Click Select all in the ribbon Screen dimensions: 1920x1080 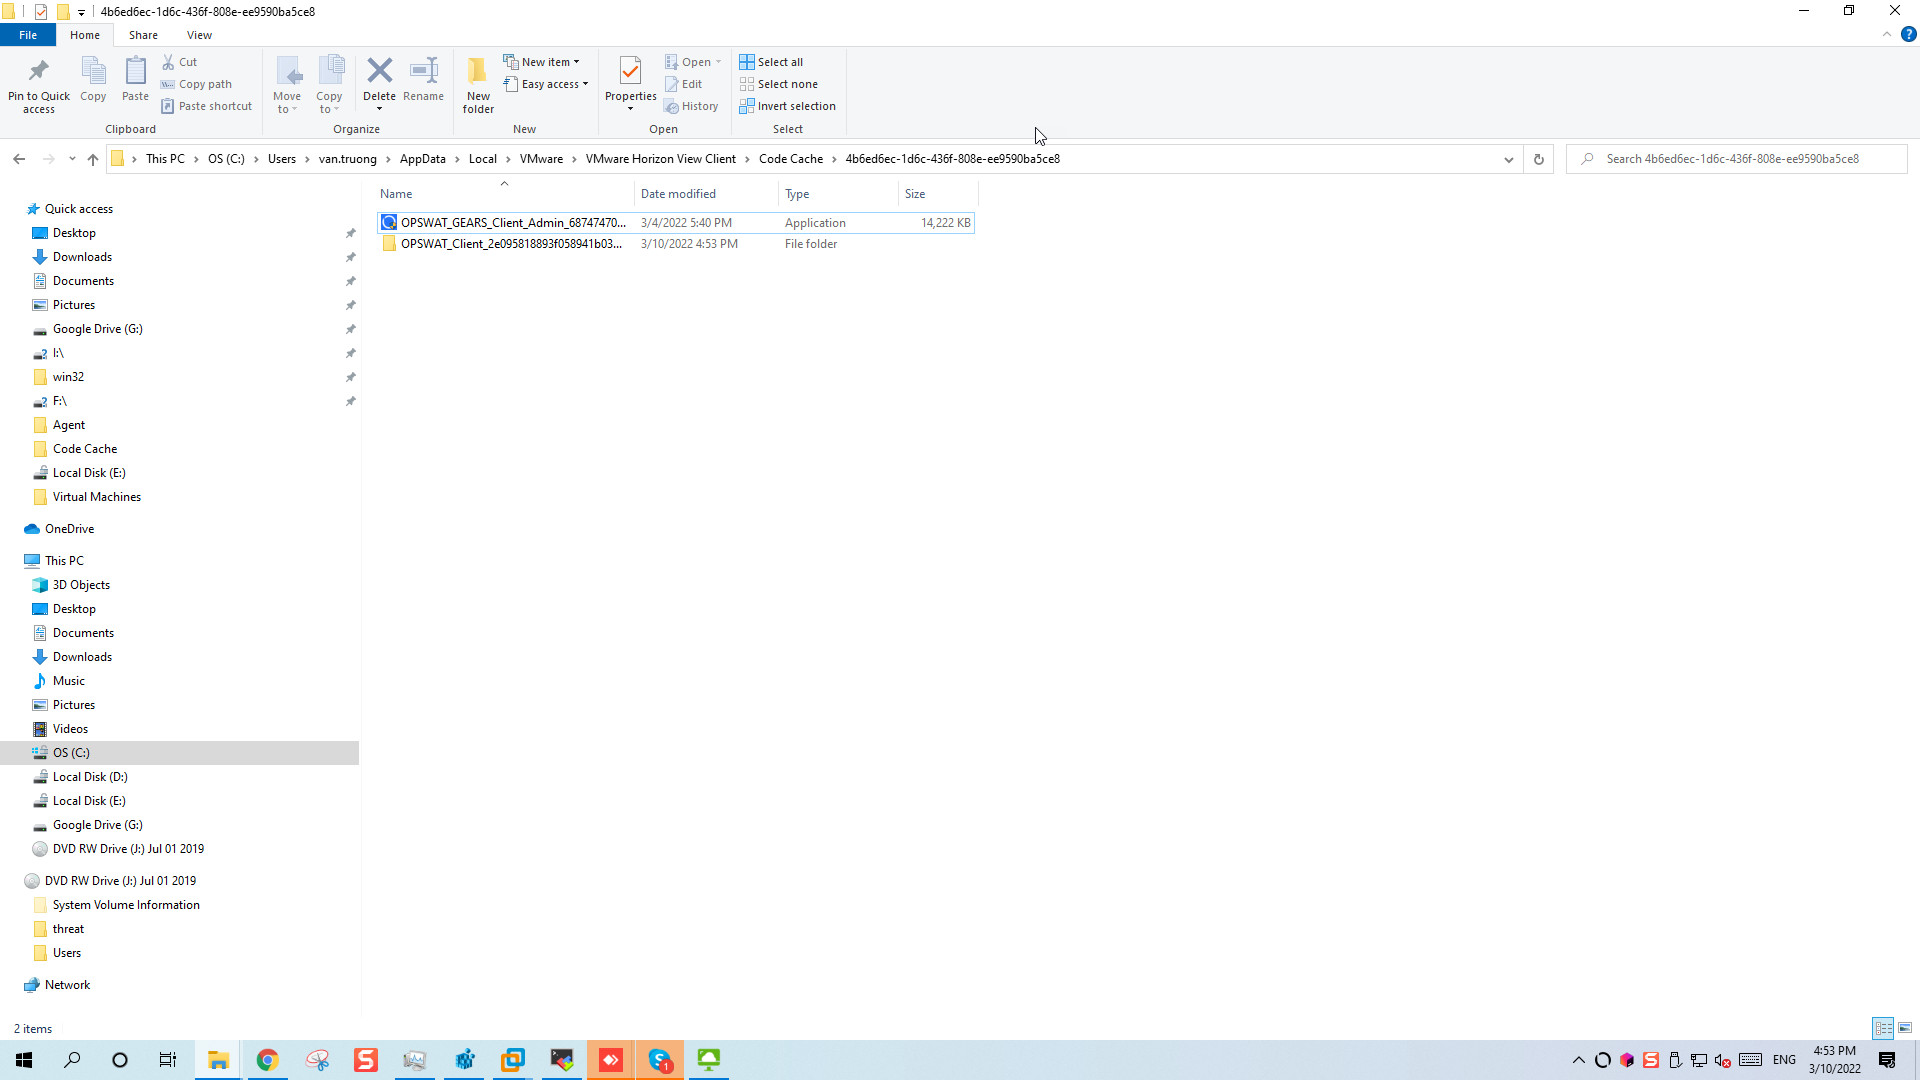coord(771,62)
